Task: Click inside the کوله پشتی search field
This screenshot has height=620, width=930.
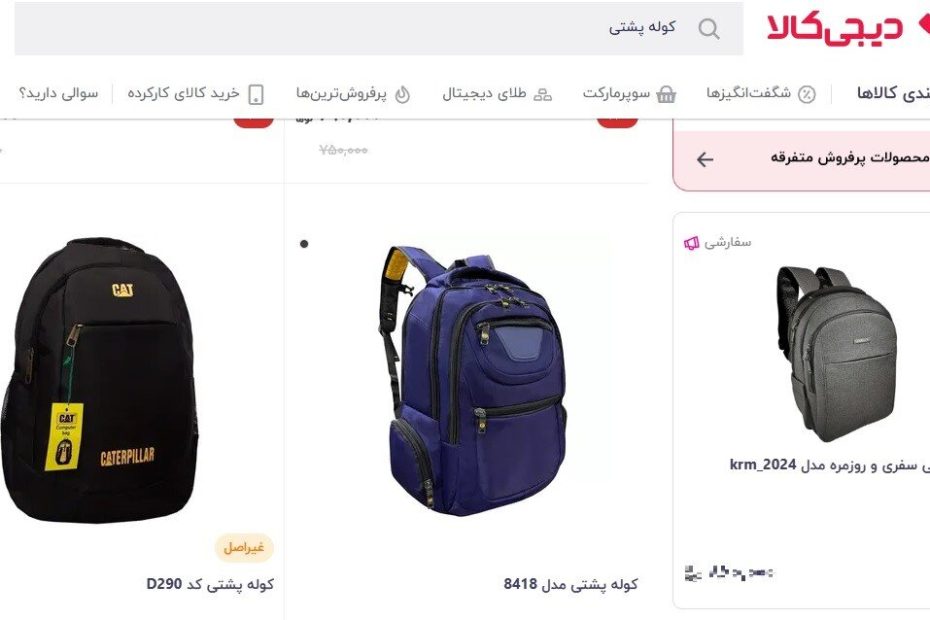Action: point(378,28)
